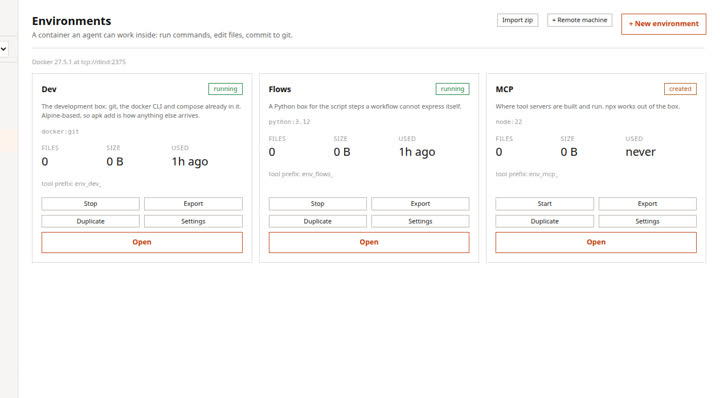Select the Dev card title
720x398 pixels.
49,89
